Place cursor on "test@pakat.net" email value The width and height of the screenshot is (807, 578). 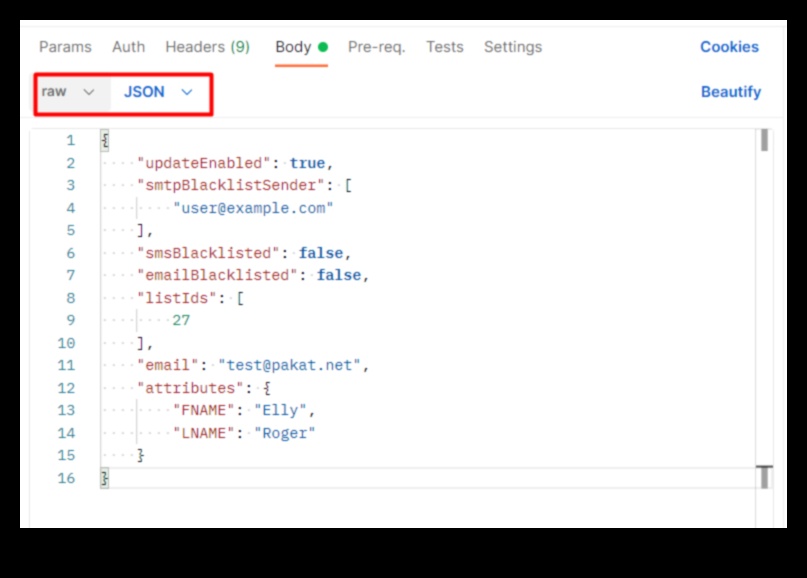[290, 366]
